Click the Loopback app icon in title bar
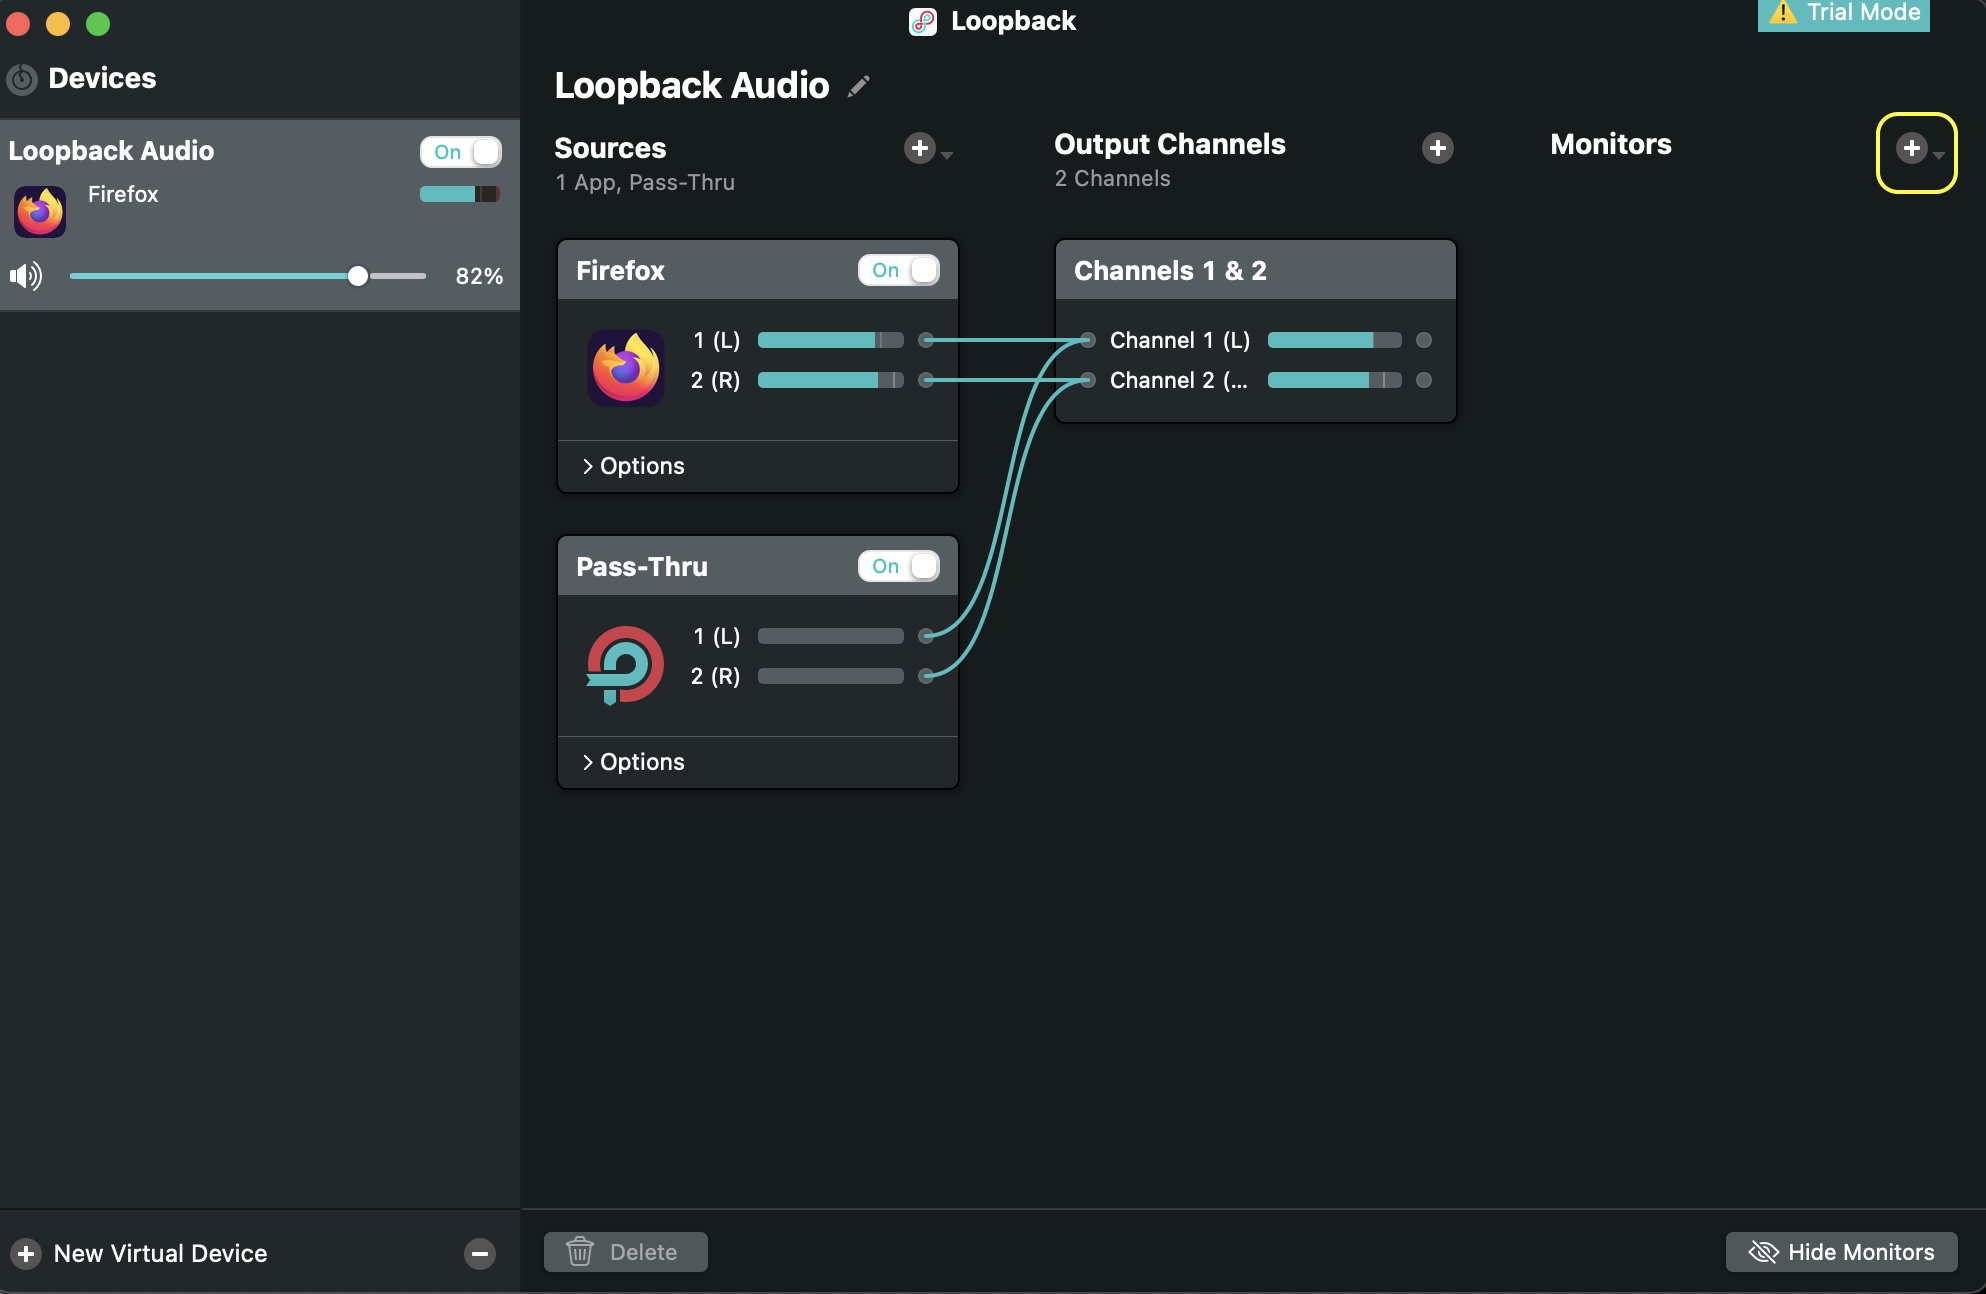Screen dimensions: 1986x1294 [x=922, y=21]
